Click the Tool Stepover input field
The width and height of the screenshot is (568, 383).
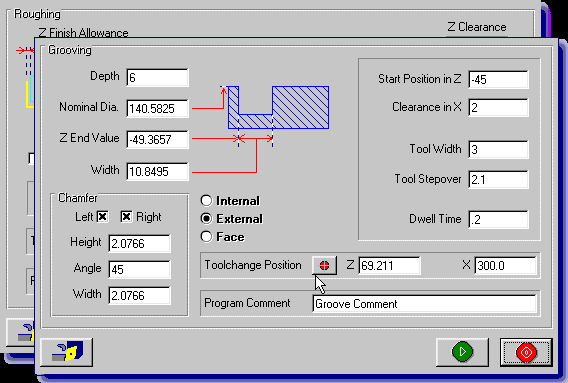click(498, 179)
